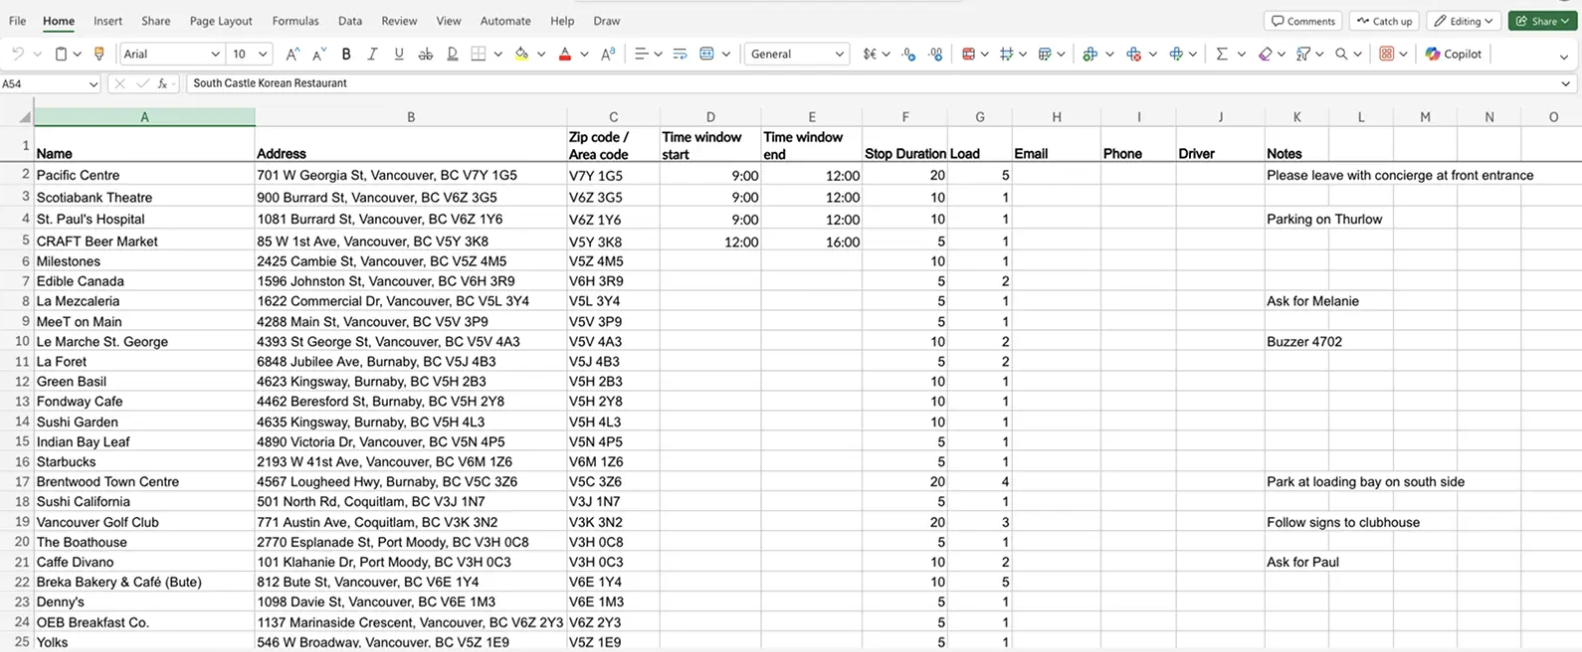Toggle underline formatting
1582x652 pixels.
(x=399, y=54)
